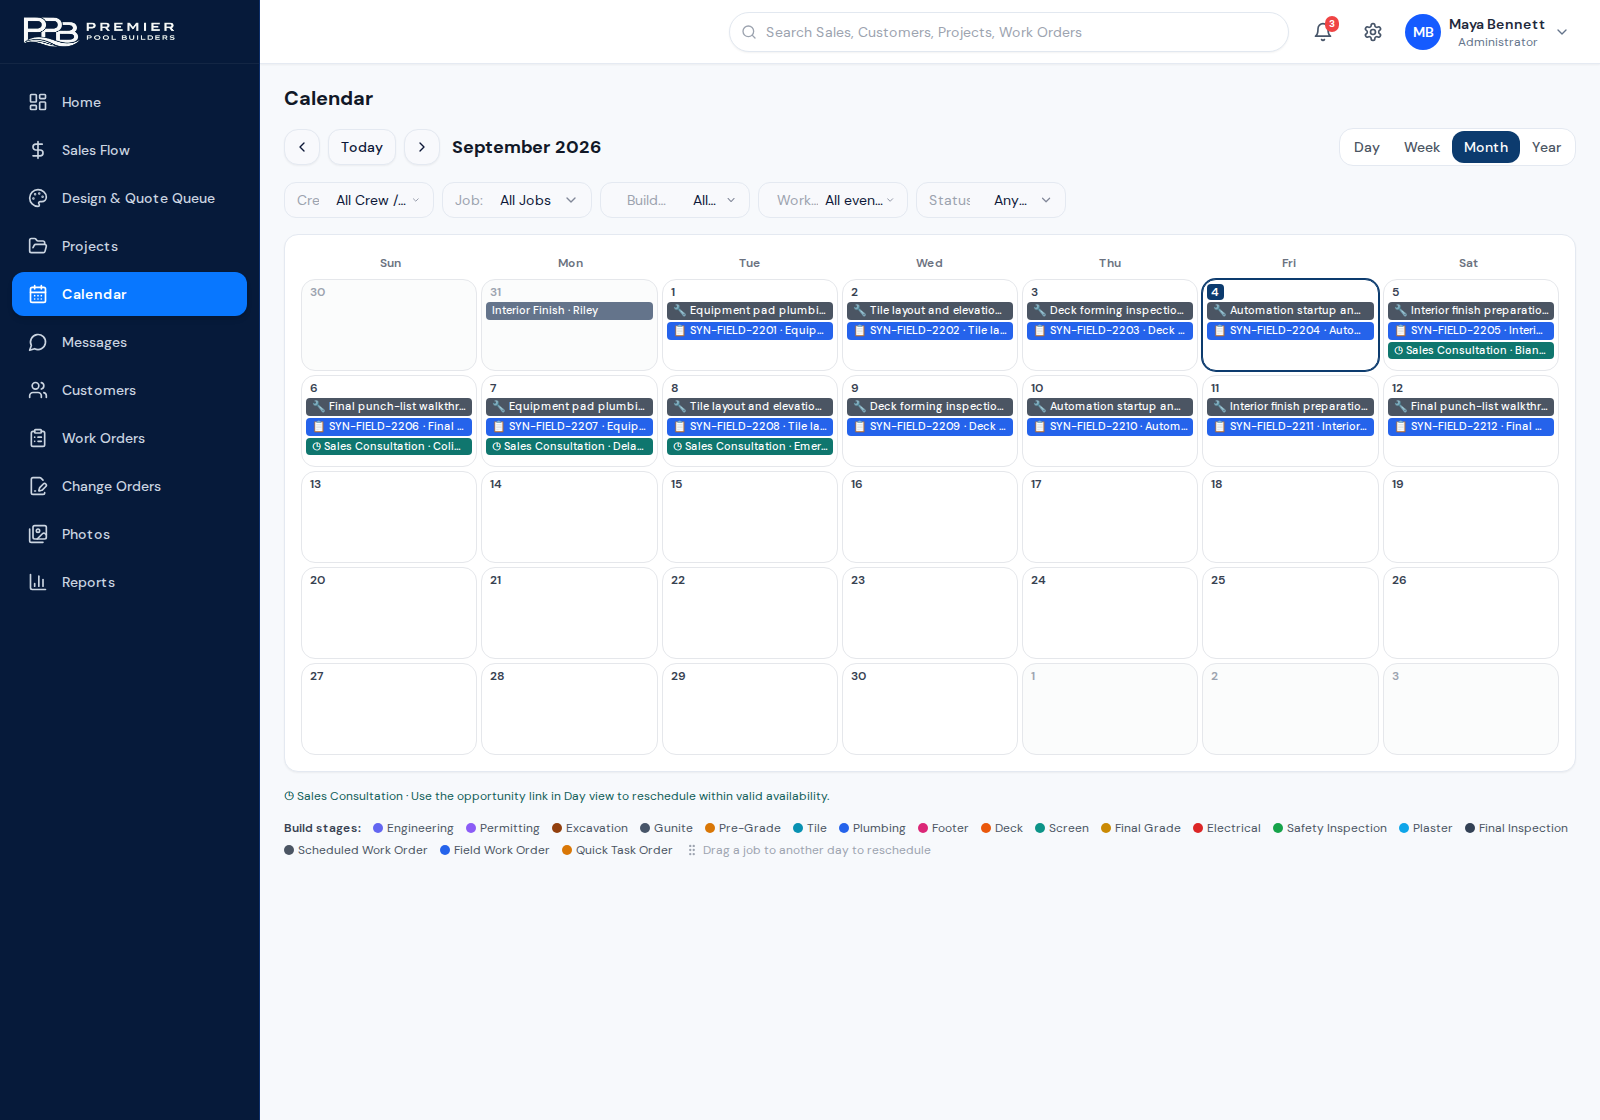The width and height of the screenshot is (1600, 1120).
Task: Click the Photos gallery icon
Action: (x=38, y=534)
